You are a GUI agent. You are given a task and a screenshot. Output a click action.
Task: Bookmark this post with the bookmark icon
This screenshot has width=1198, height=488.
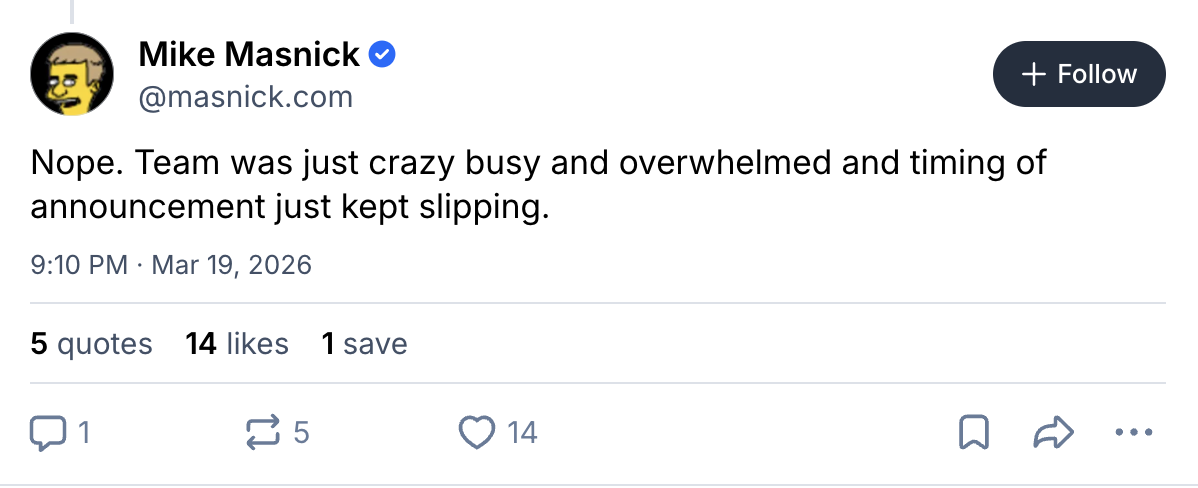click(x=973, y=432)
